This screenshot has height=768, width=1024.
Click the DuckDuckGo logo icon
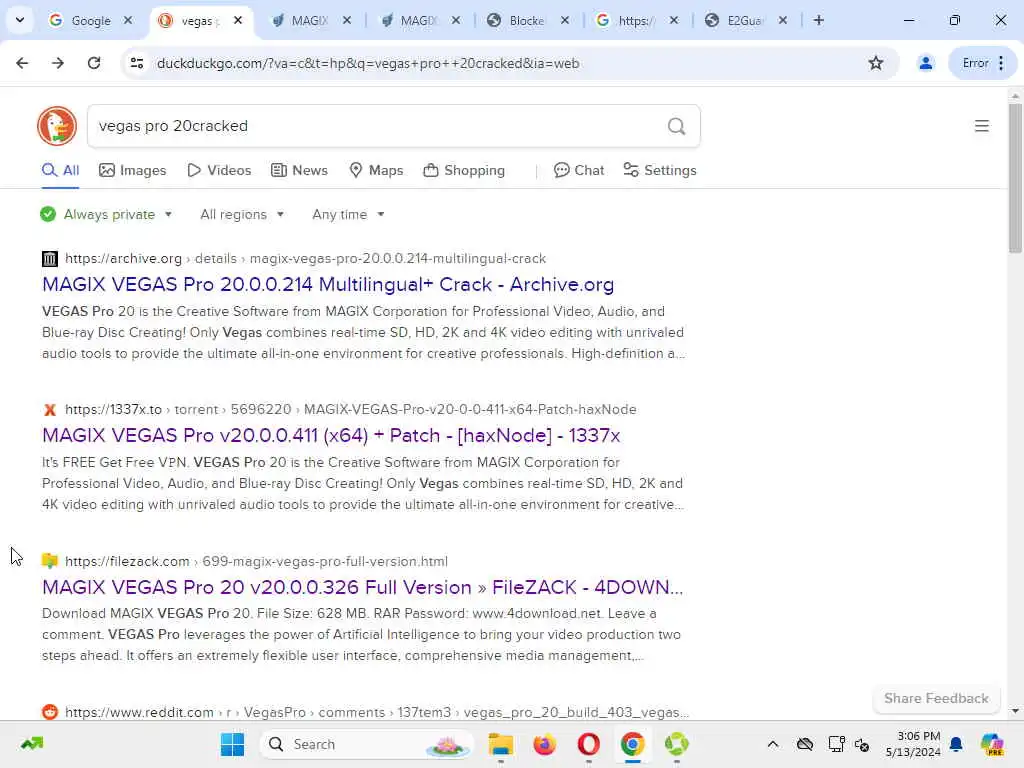[57, 126]
